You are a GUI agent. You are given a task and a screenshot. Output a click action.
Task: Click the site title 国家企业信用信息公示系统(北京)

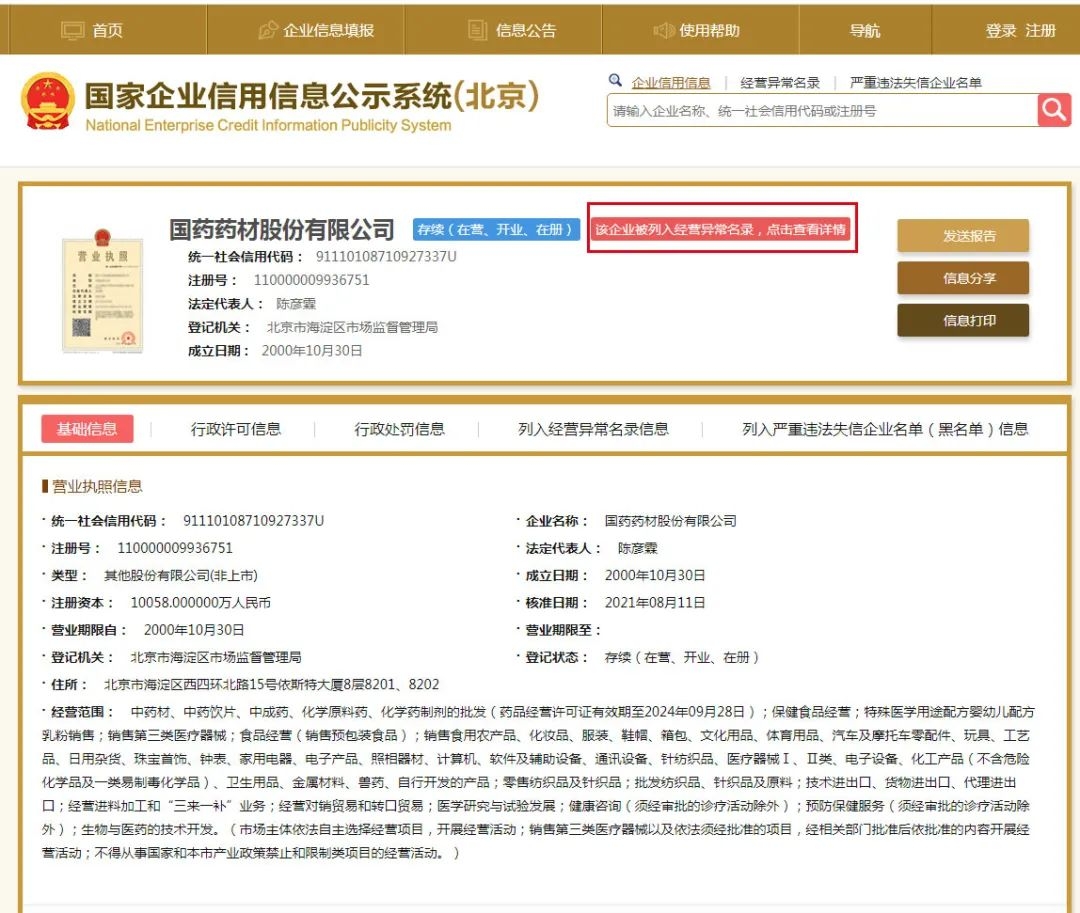(x=311, y=95)
